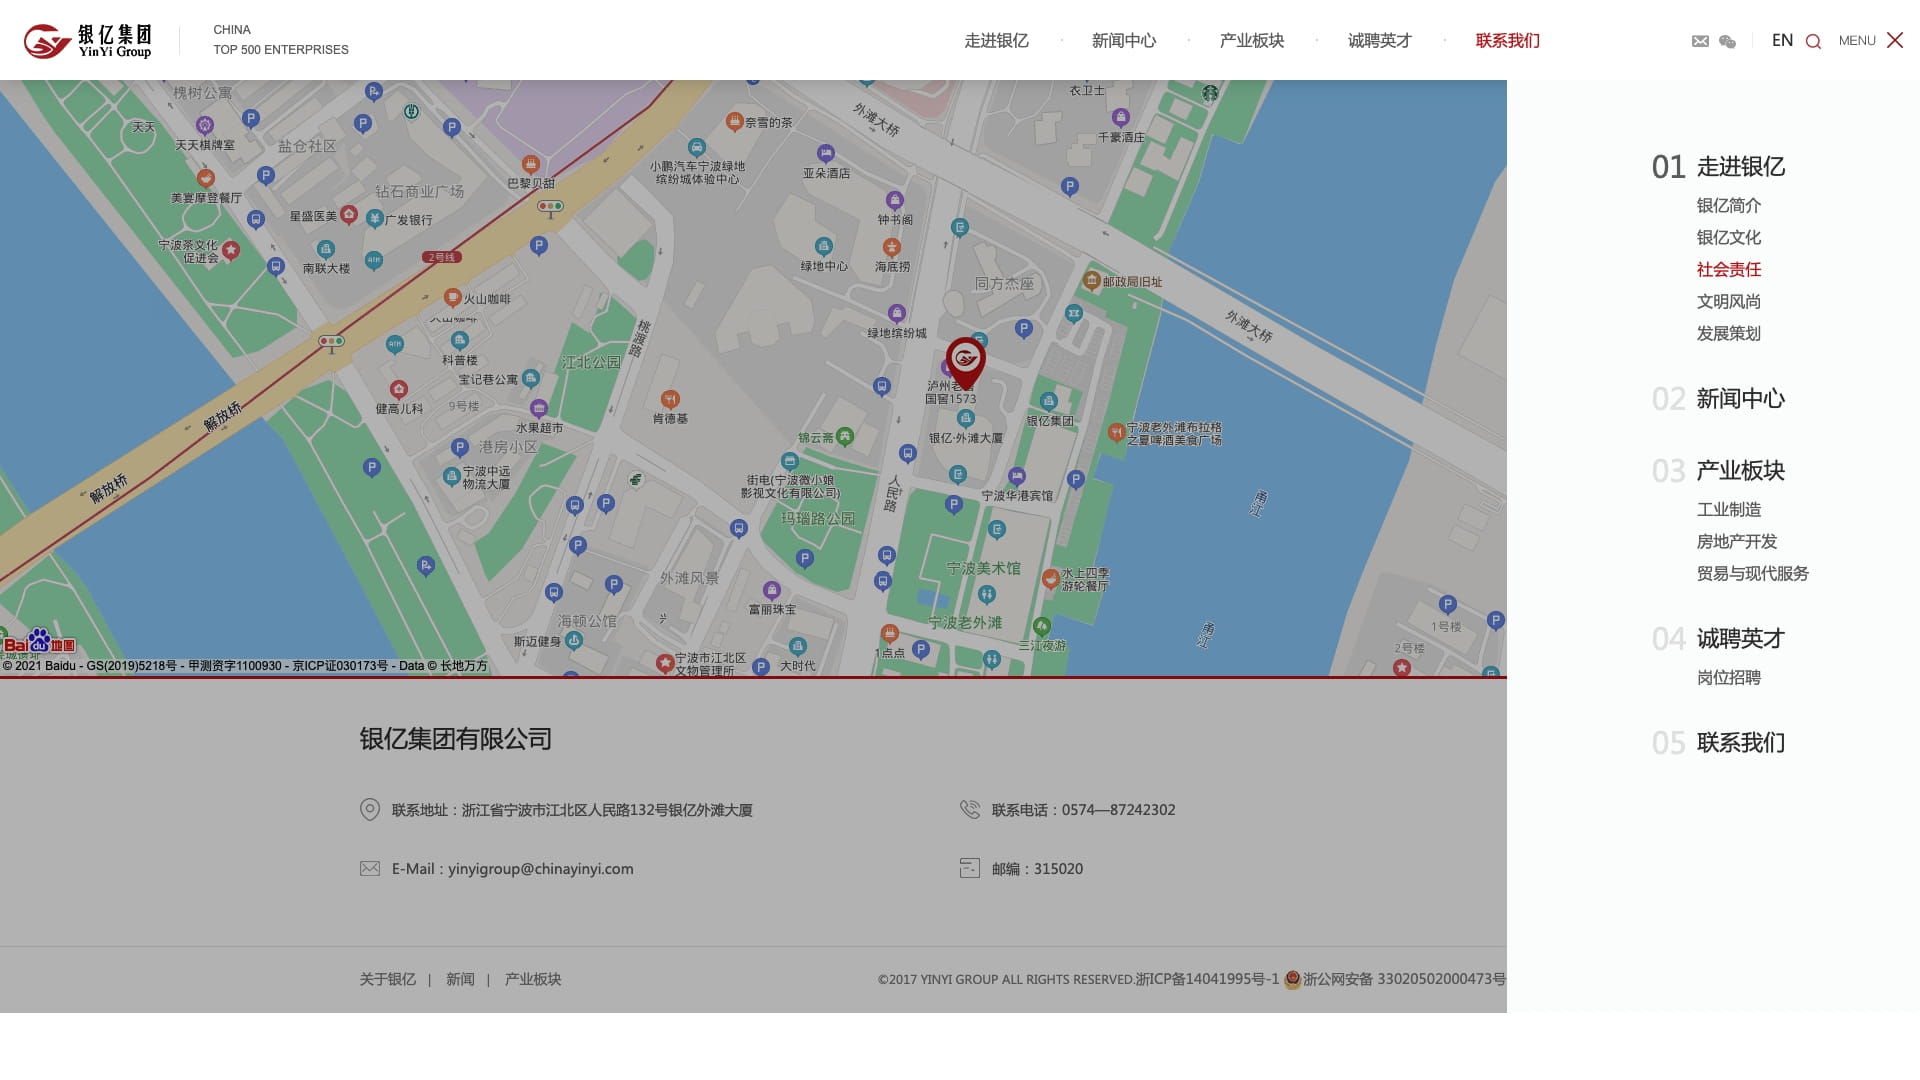Click the 火山咖啡 map marker icon
The width and height of the screenshot is (1920, 1080).
pyautogui.click(x=452, y=298)
